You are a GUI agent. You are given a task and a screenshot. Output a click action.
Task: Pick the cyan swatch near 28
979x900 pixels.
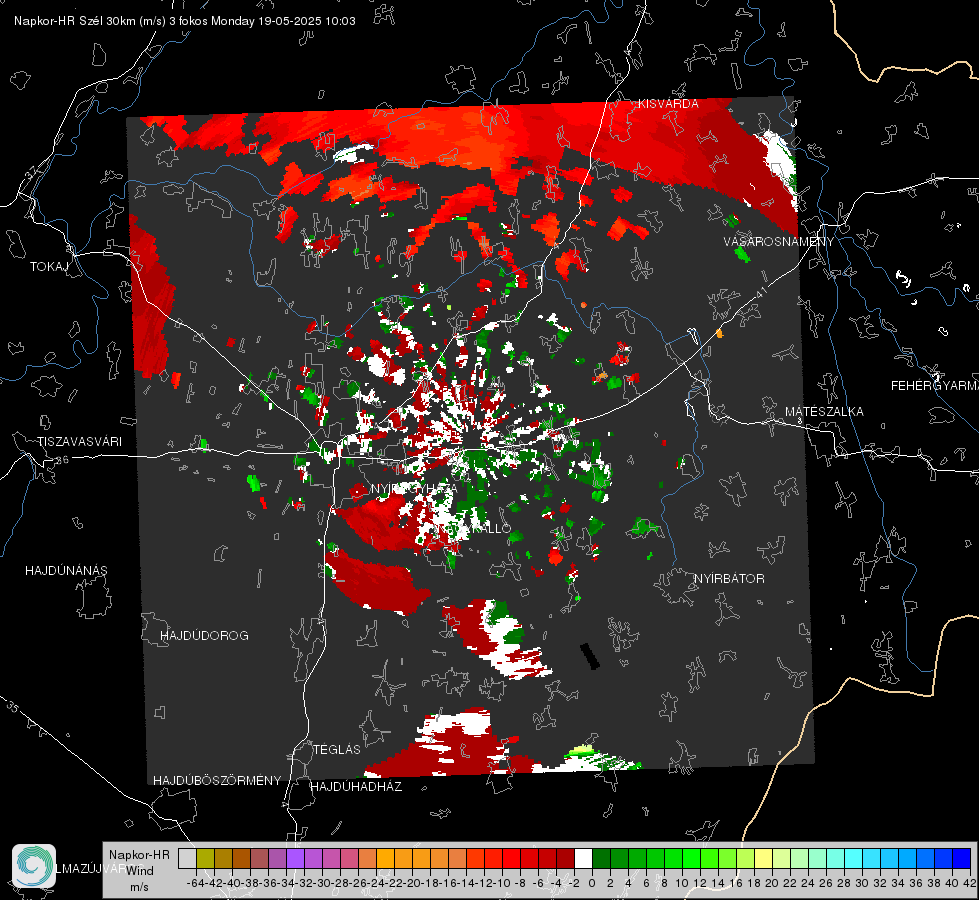coord(854,858)
